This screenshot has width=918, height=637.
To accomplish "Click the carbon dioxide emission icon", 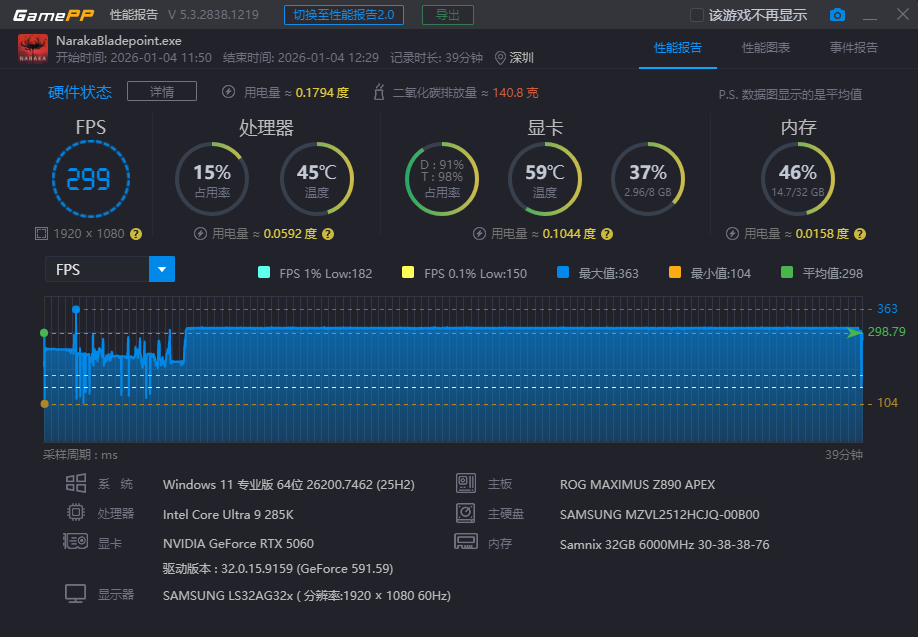I will pos(379,93).
